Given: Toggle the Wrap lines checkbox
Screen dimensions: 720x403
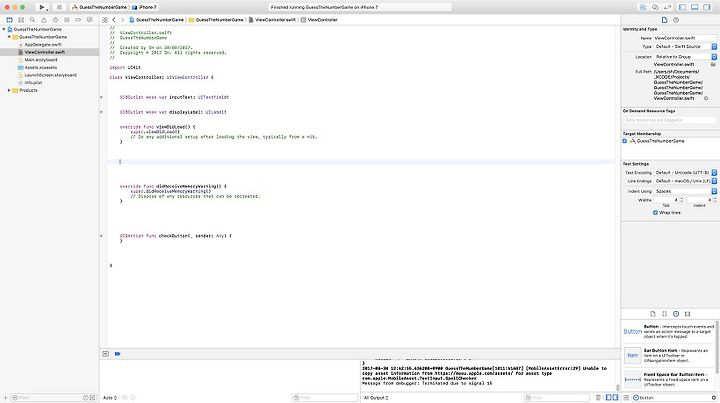Looking at the screenshot, I should (655, 213).
